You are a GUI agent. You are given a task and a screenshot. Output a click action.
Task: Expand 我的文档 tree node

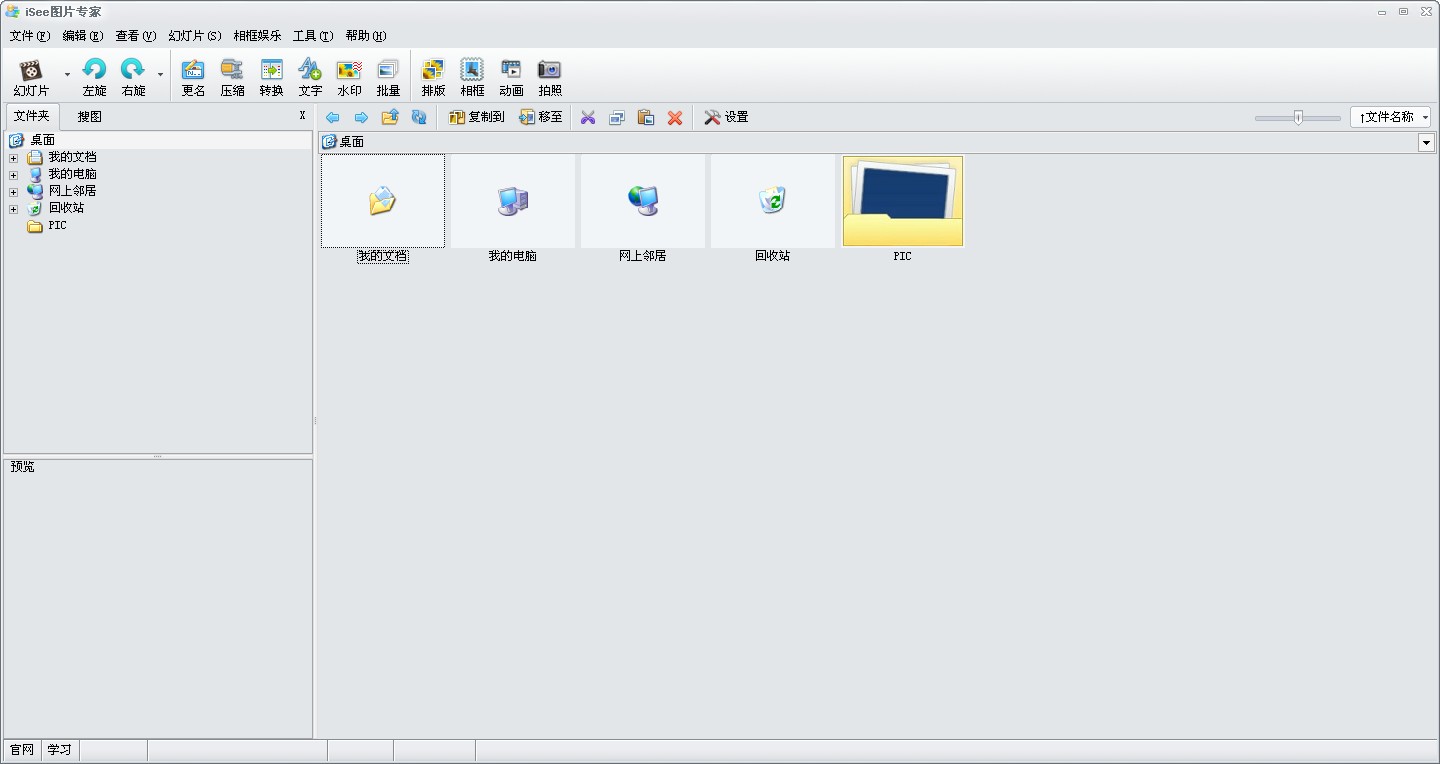pyautogui.click(x=13, y=158)
